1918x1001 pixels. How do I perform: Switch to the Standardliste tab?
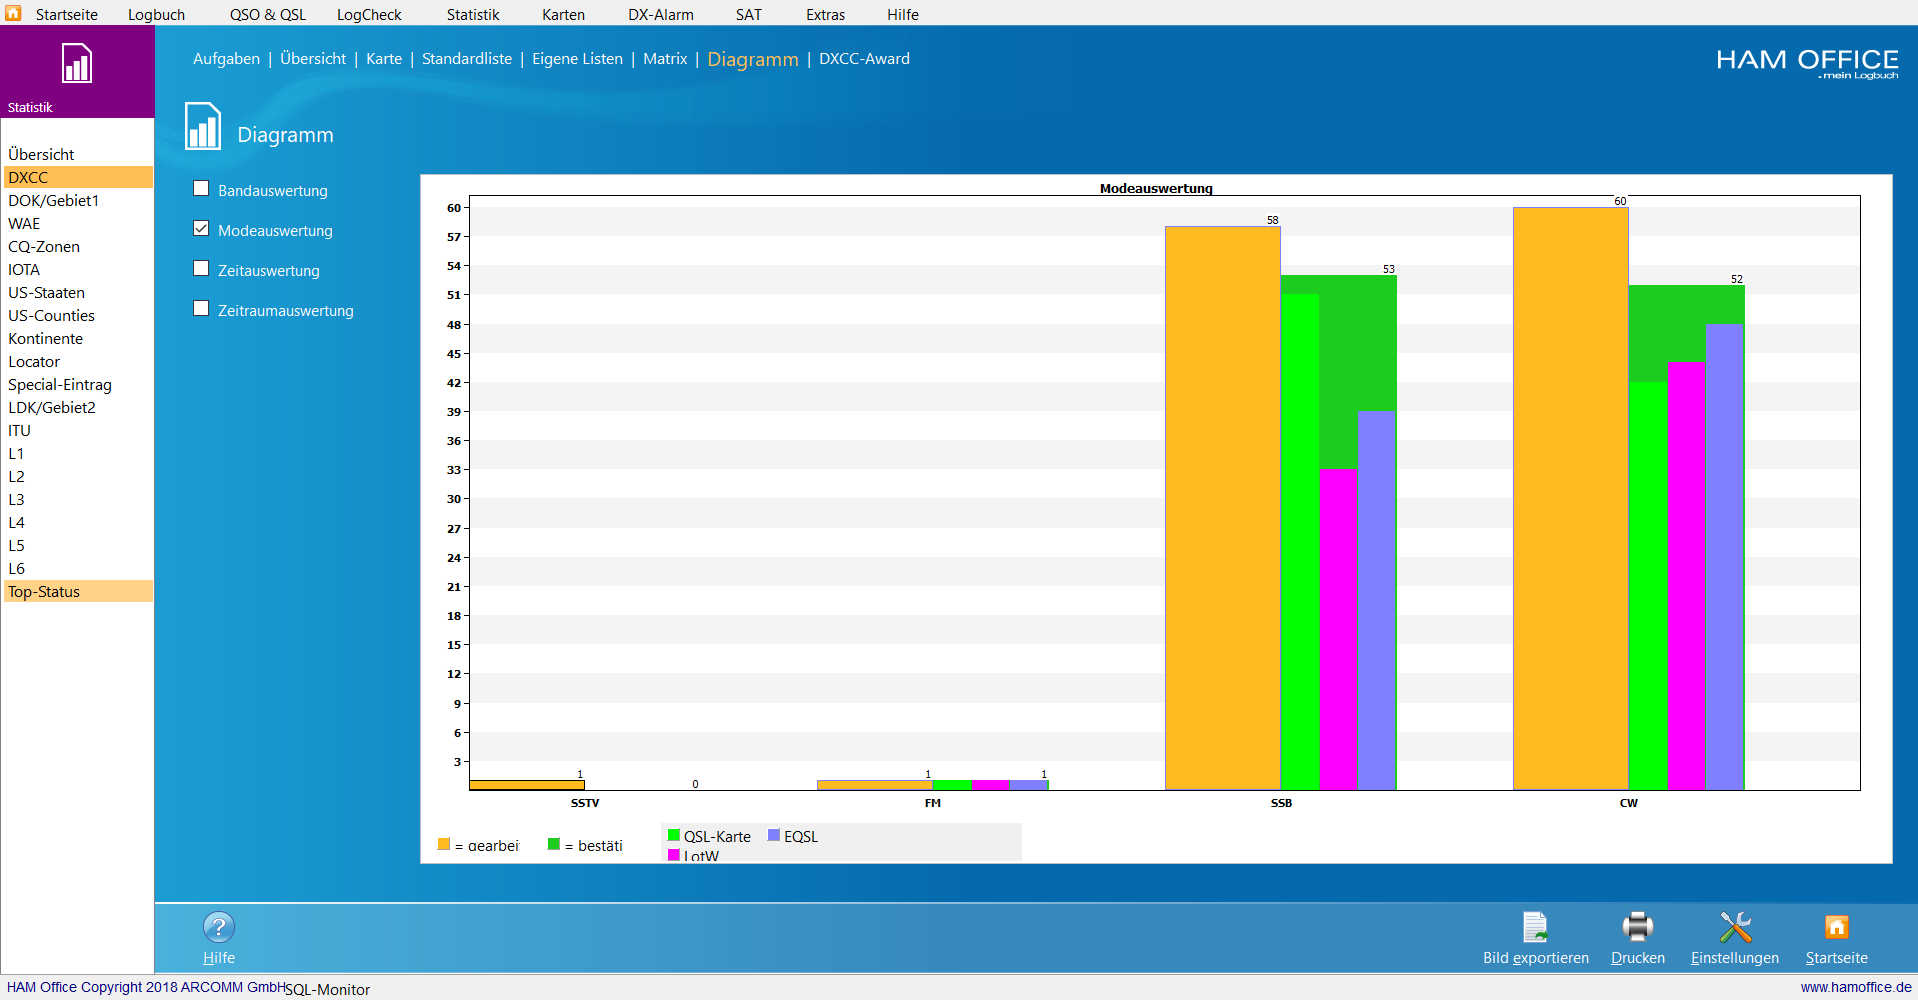click(x=467, y=59)
